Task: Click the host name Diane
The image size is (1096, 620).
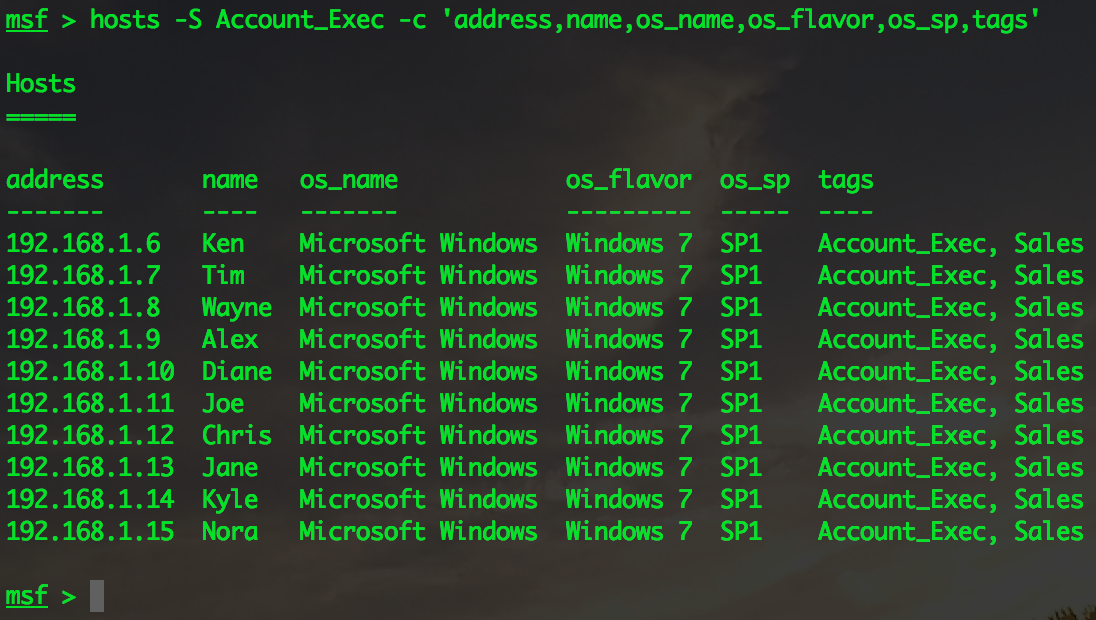Action: coord(236,371)
